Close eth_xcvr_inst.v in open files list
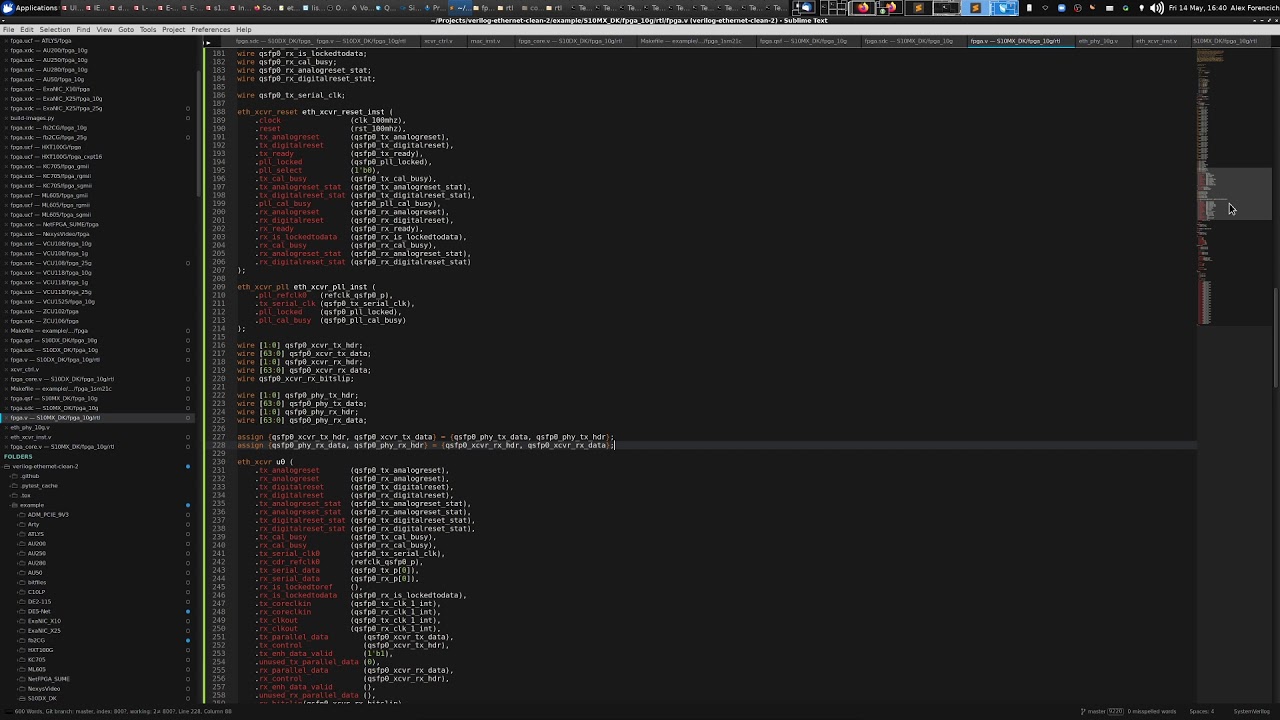The image size is (1280, 720). point(5,437)
